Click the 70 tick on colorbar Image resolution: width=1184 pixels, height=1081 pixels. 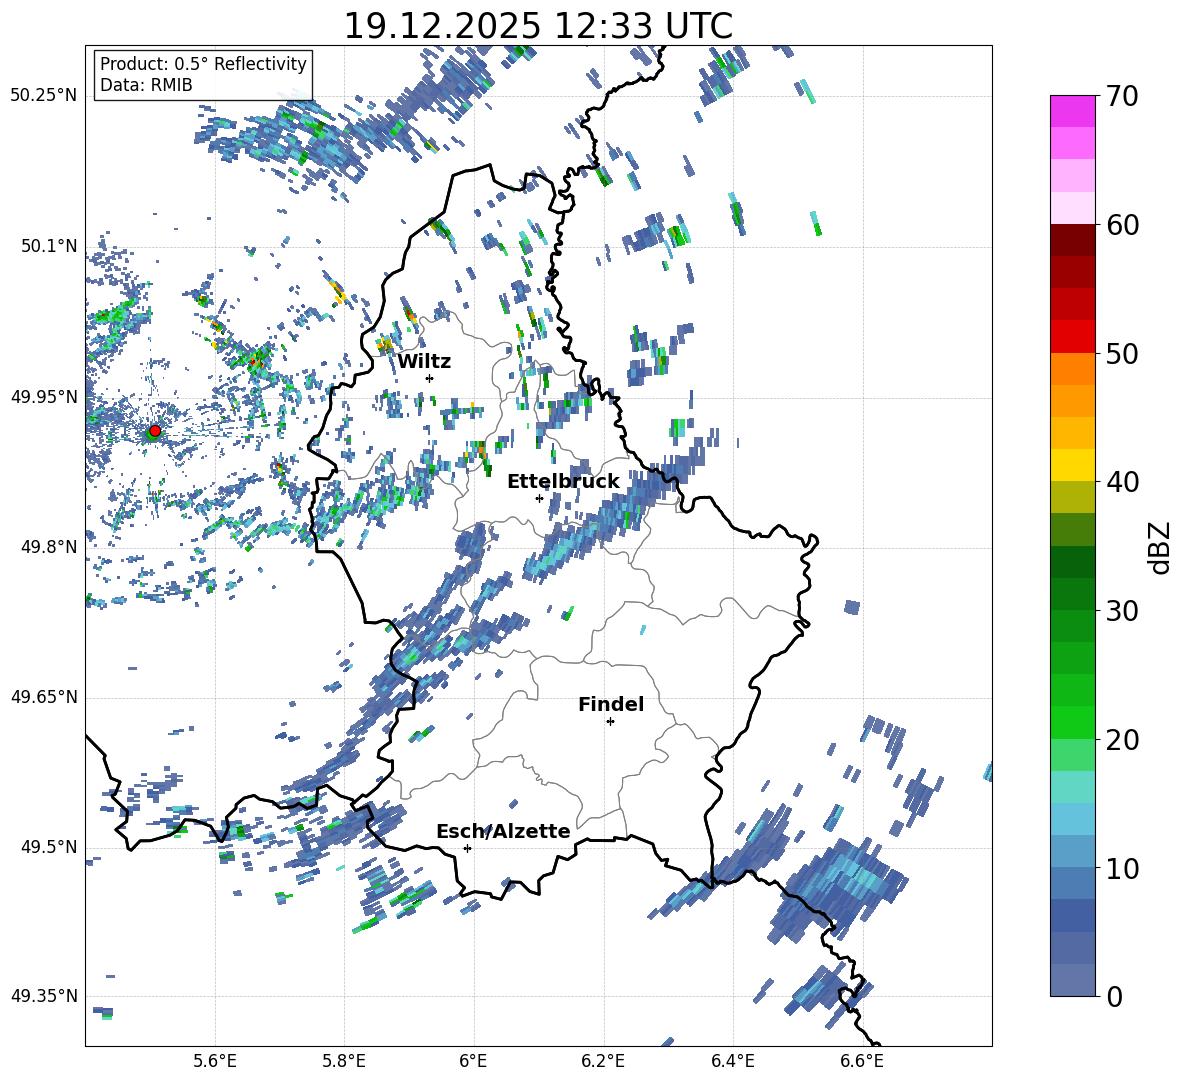pyautogui.click(x=1122, y=96)
